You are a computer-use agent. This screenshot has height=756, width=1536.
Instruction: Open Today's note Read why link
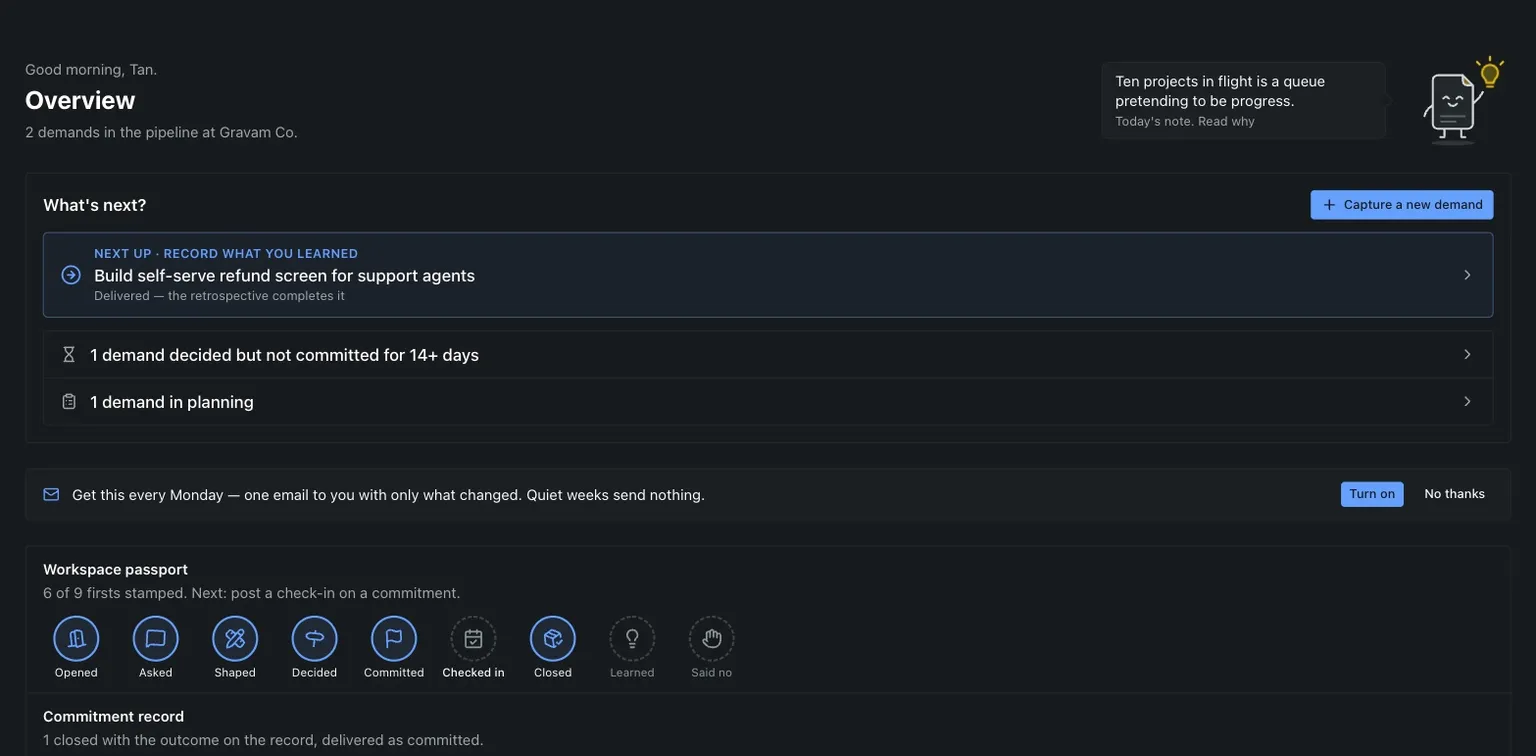click(x=1226, y=121)
